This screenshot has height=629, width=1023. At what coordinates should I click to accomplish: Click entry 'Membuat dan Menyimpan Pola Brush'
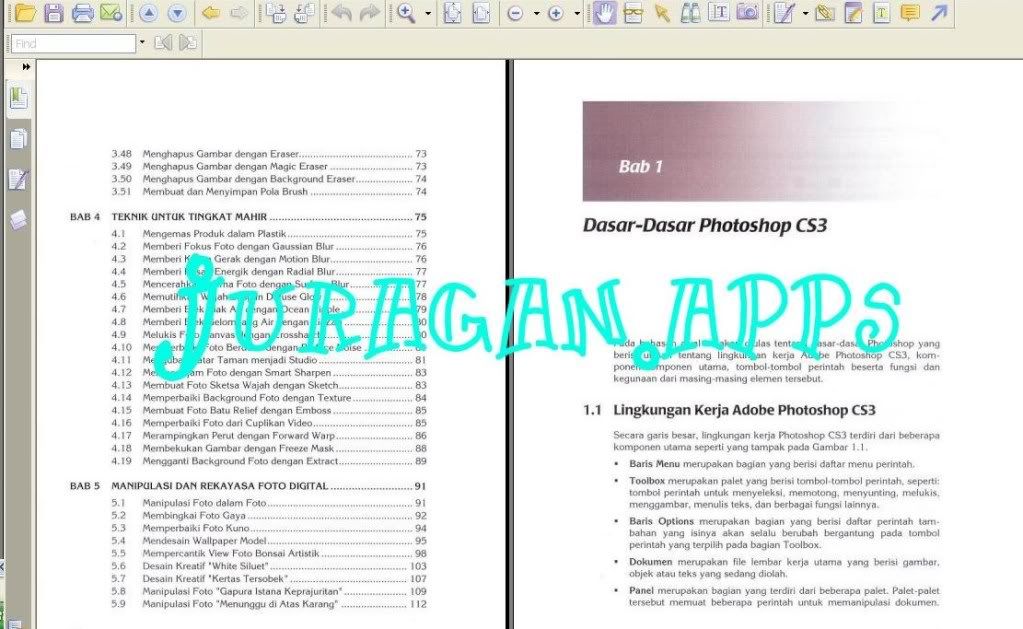point(225,192)
